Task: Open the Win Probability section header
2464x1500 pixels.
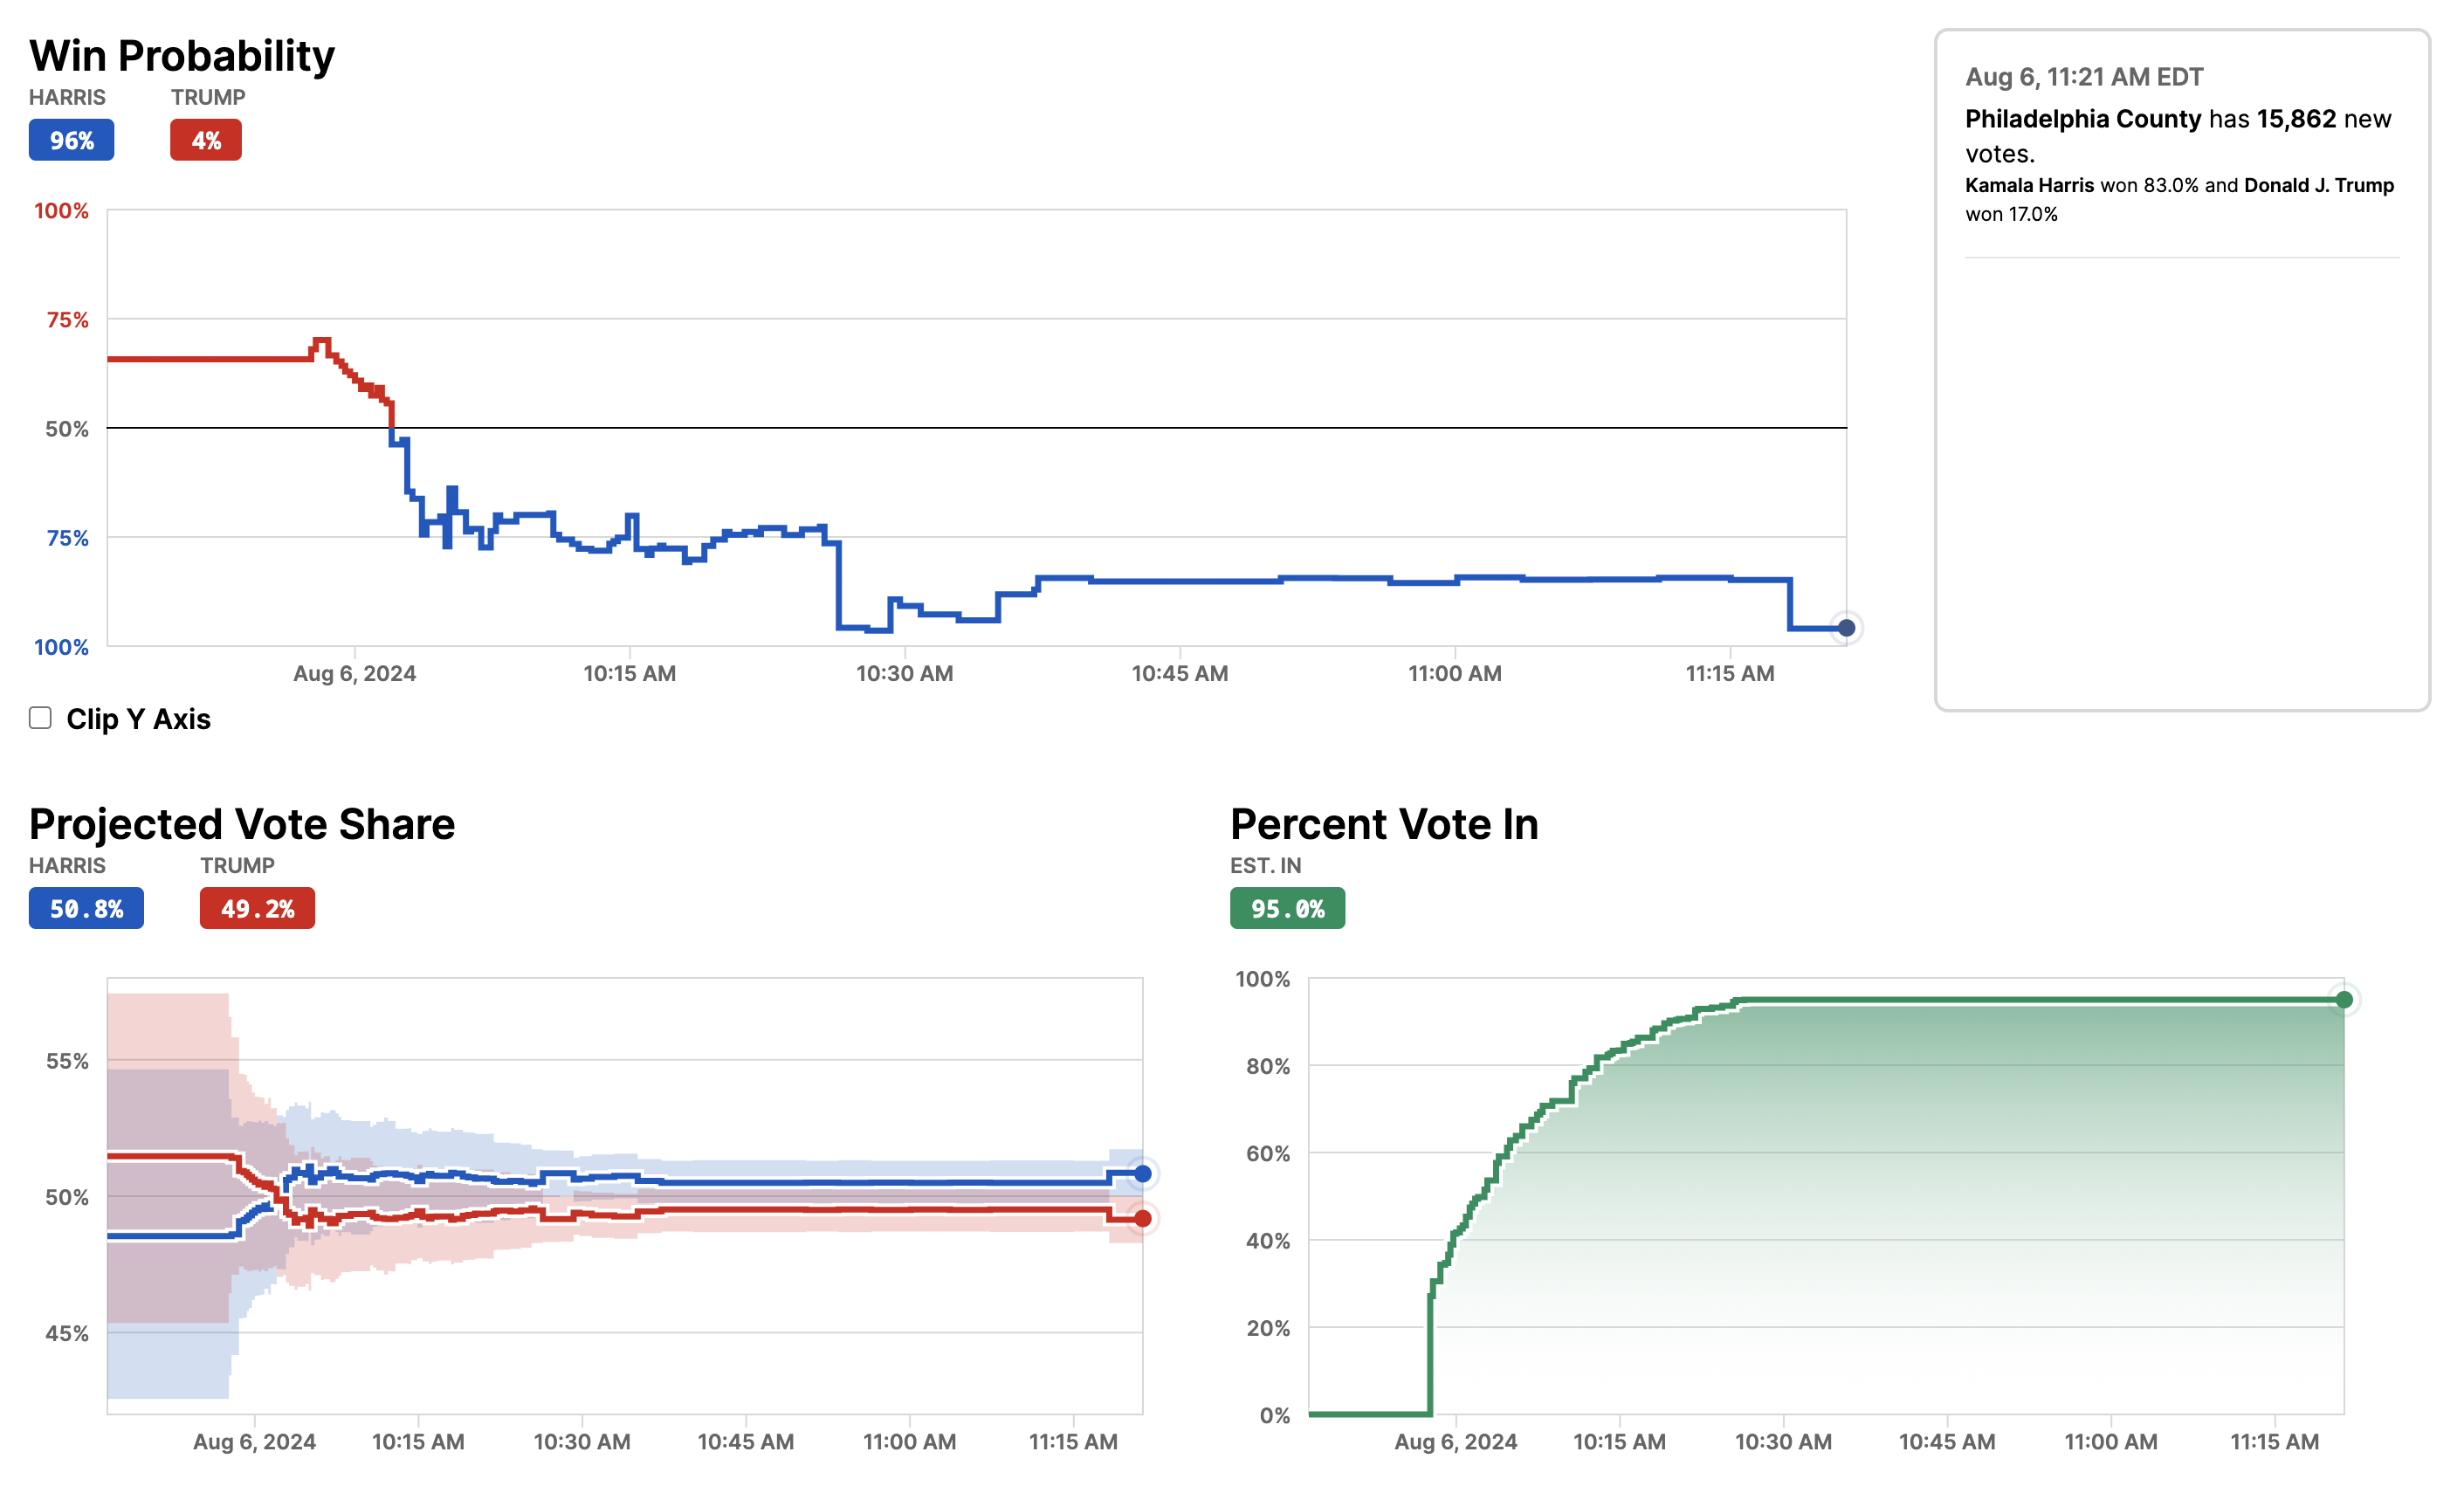Action: [183, 56]
